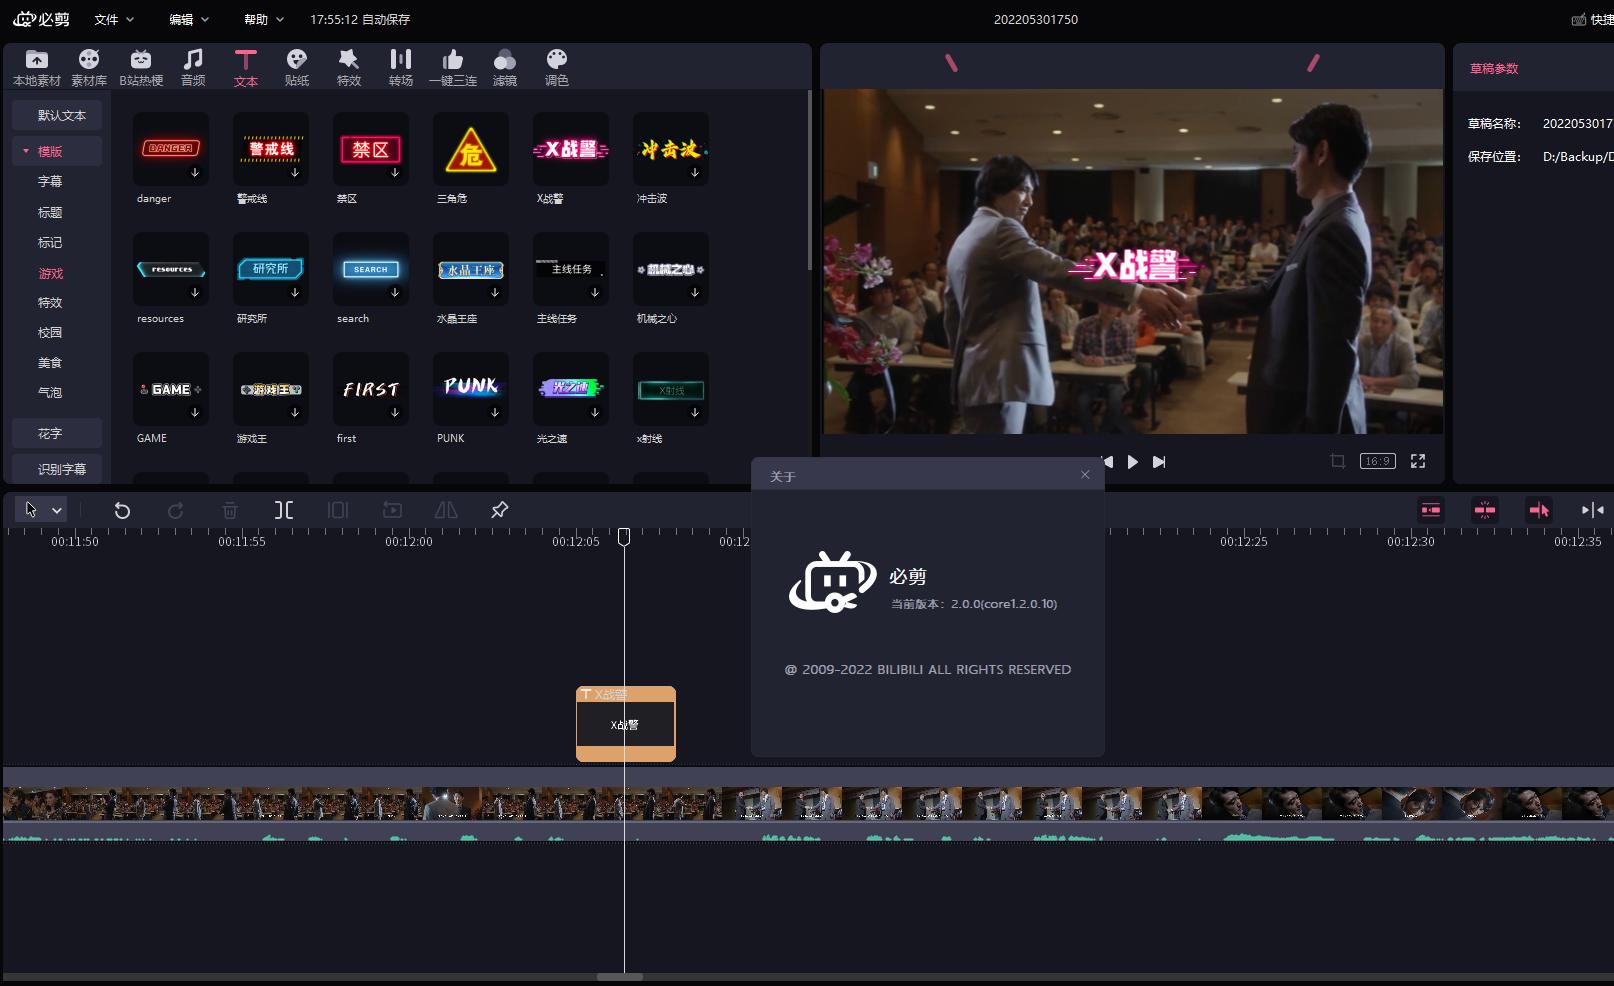1614x986 pixels.
Task: Open the 贴纸 stickers panel
Action: [x=297, y=67]
